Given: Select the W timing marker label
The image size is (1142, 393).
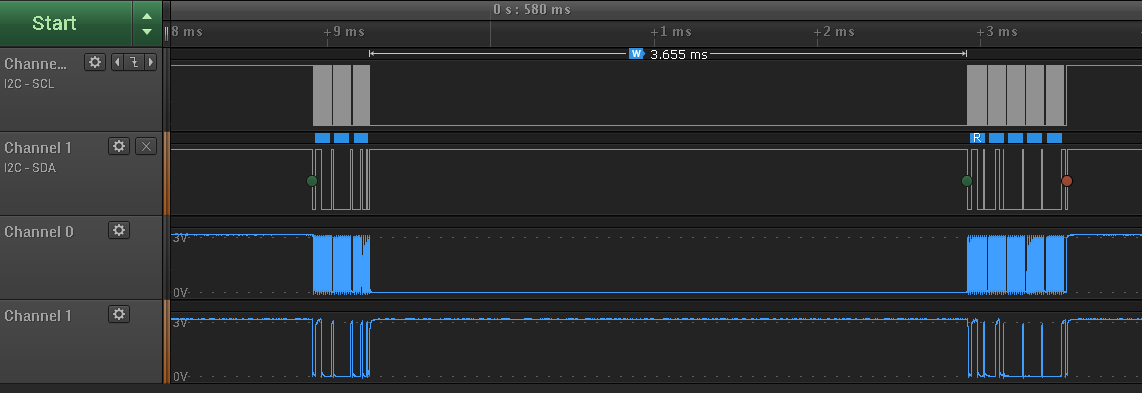Looking at the screenshot, I should (637, 54).
